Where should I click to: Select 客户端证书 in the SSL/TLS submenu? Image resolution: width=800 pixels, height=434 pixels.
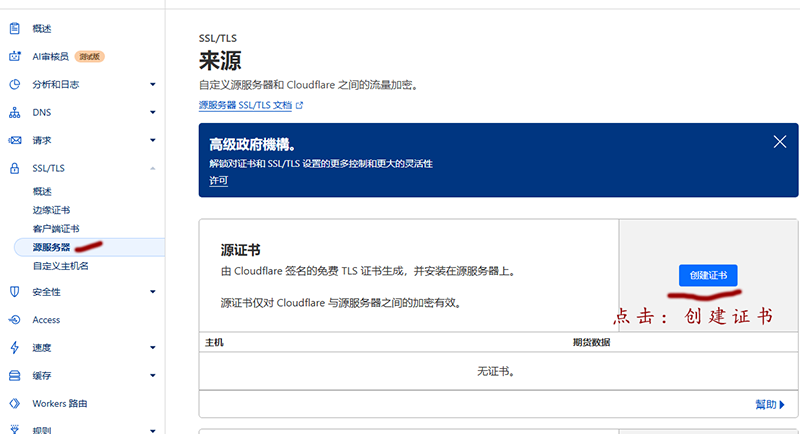[x=55, y=228]
